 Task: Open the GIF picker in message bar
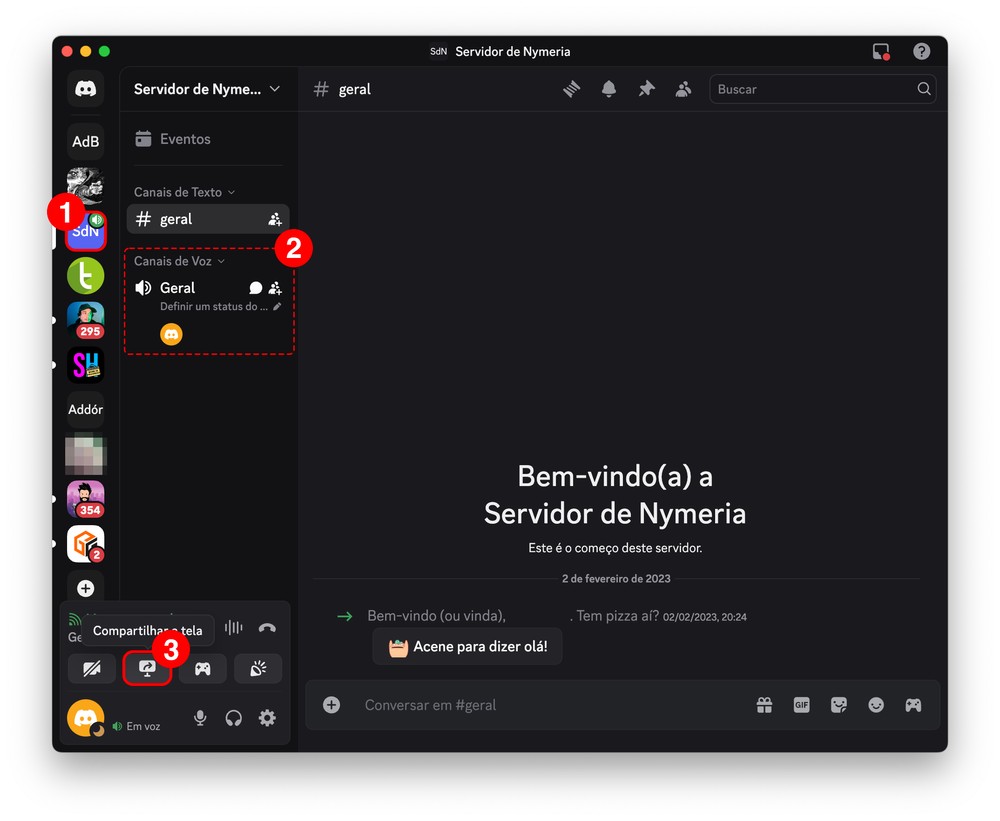click(801, 705)
